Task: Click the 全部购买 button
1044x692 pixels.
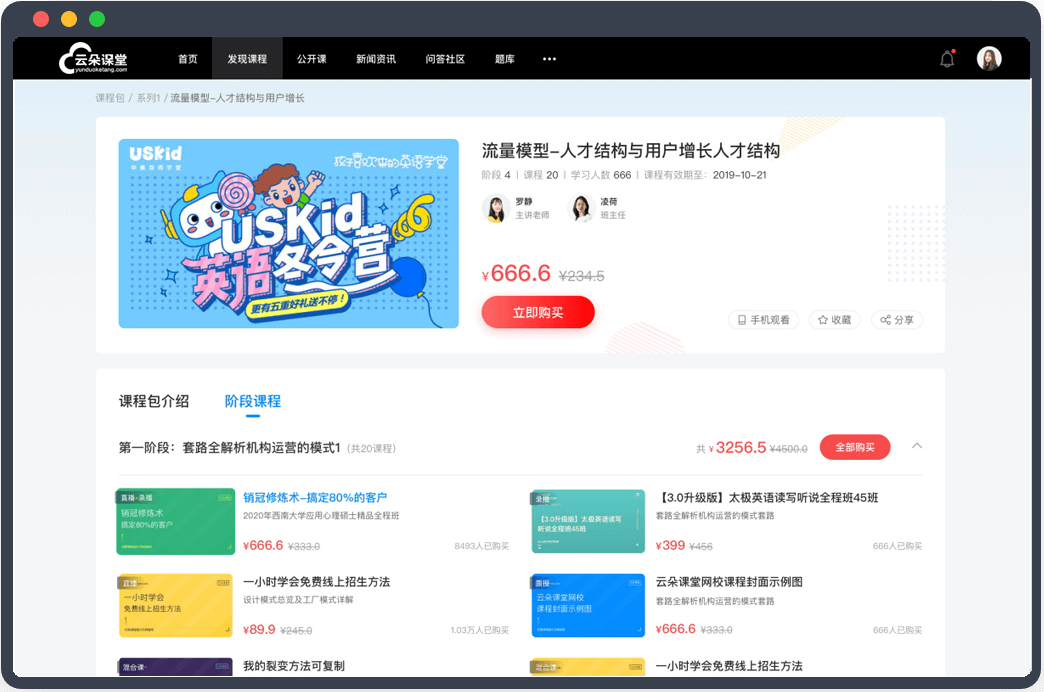Action: [855, 447]
